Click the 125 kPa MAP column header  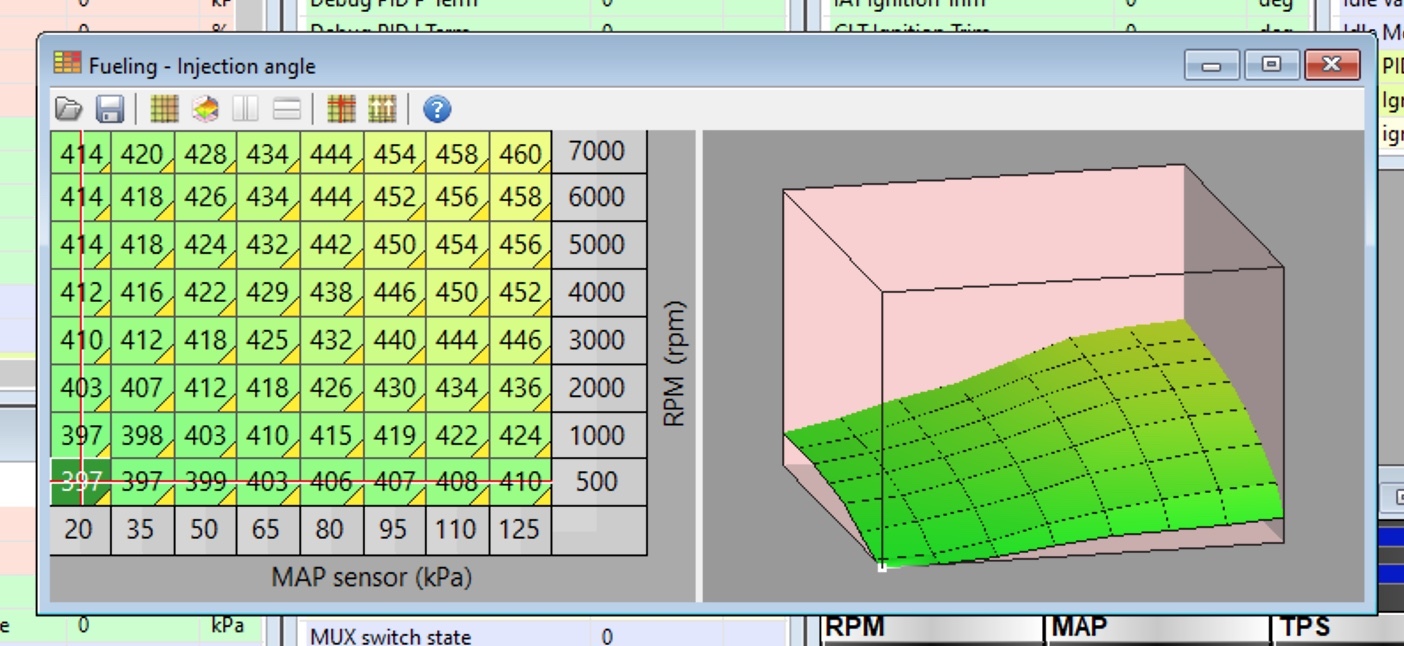point(519,529)
